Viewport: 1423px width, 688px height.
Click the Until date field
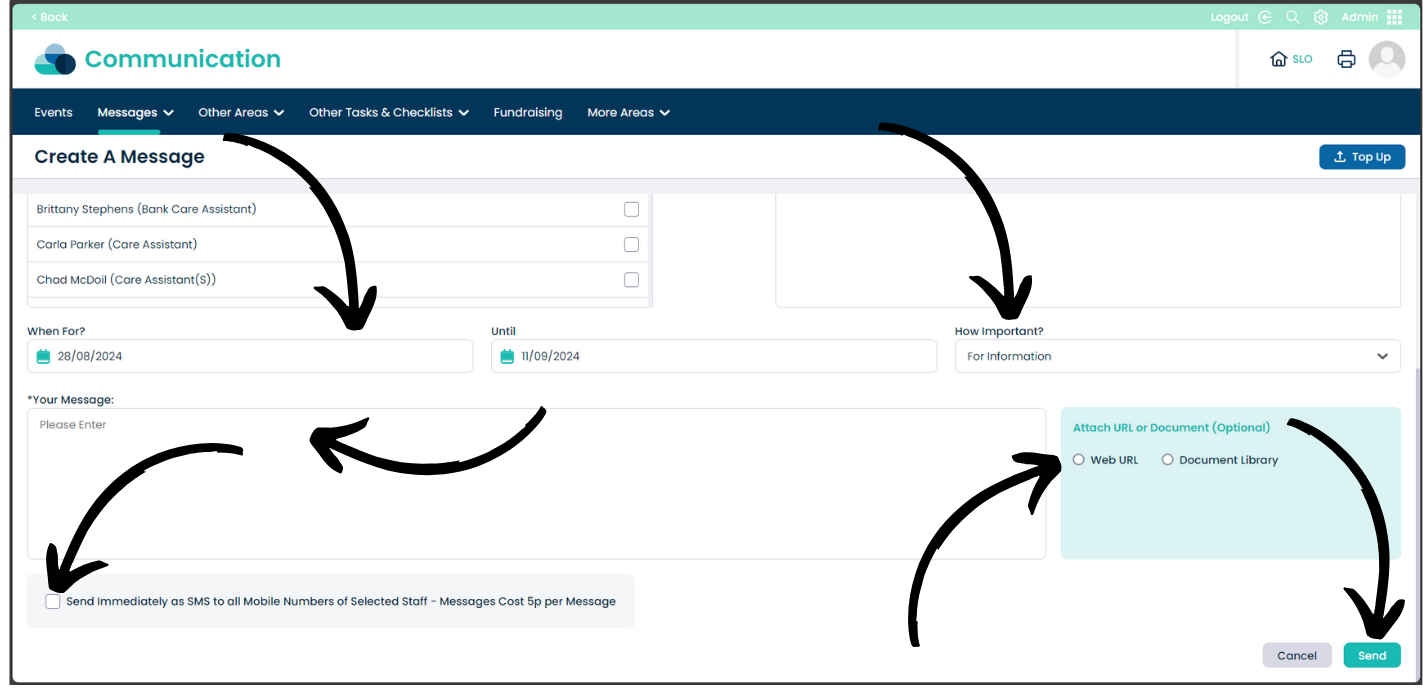coord(714,356)
